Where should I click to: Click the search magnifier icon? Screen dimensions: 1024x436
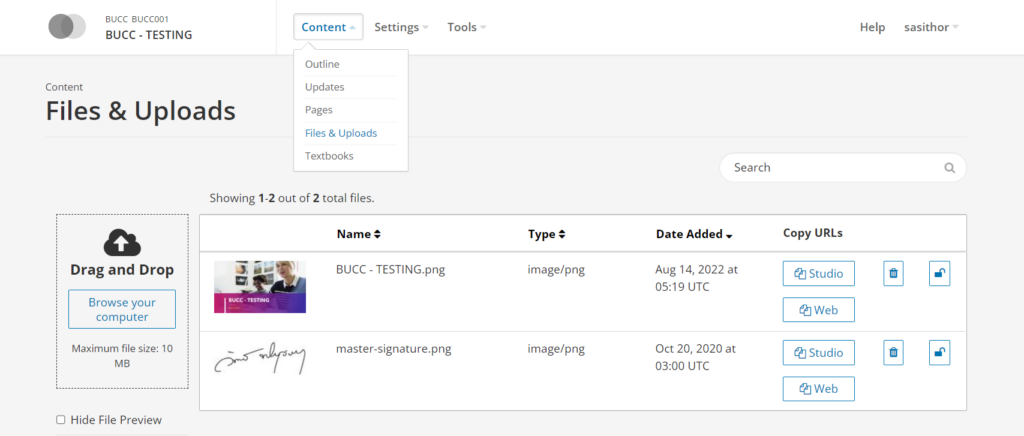click(949, 168)
